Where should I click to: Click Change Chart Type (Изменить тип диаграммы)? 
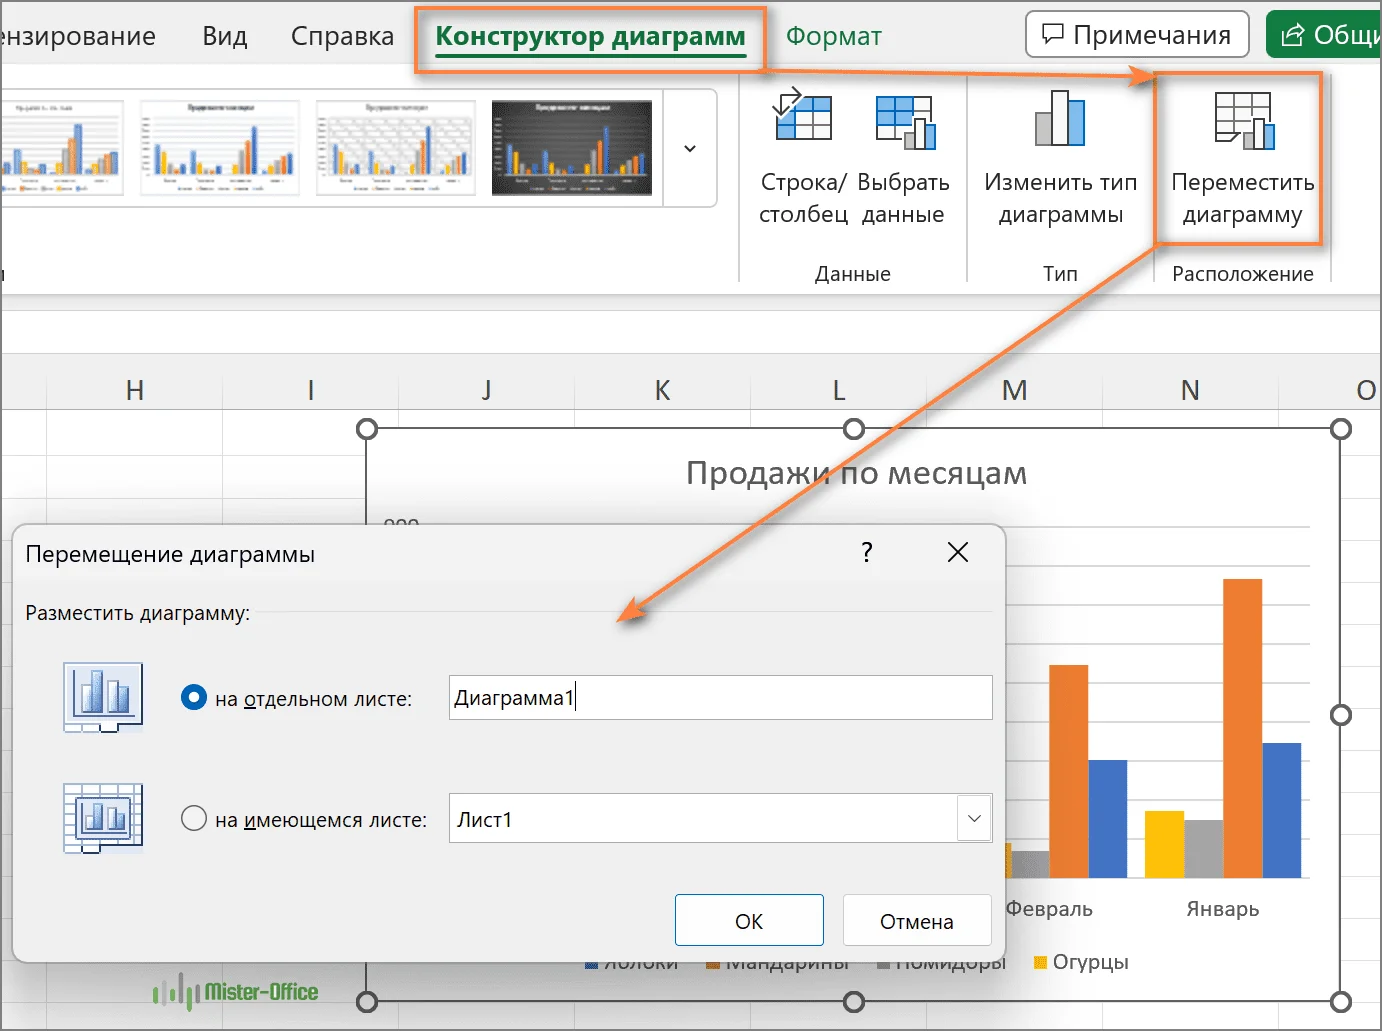tap(1060, 120)
